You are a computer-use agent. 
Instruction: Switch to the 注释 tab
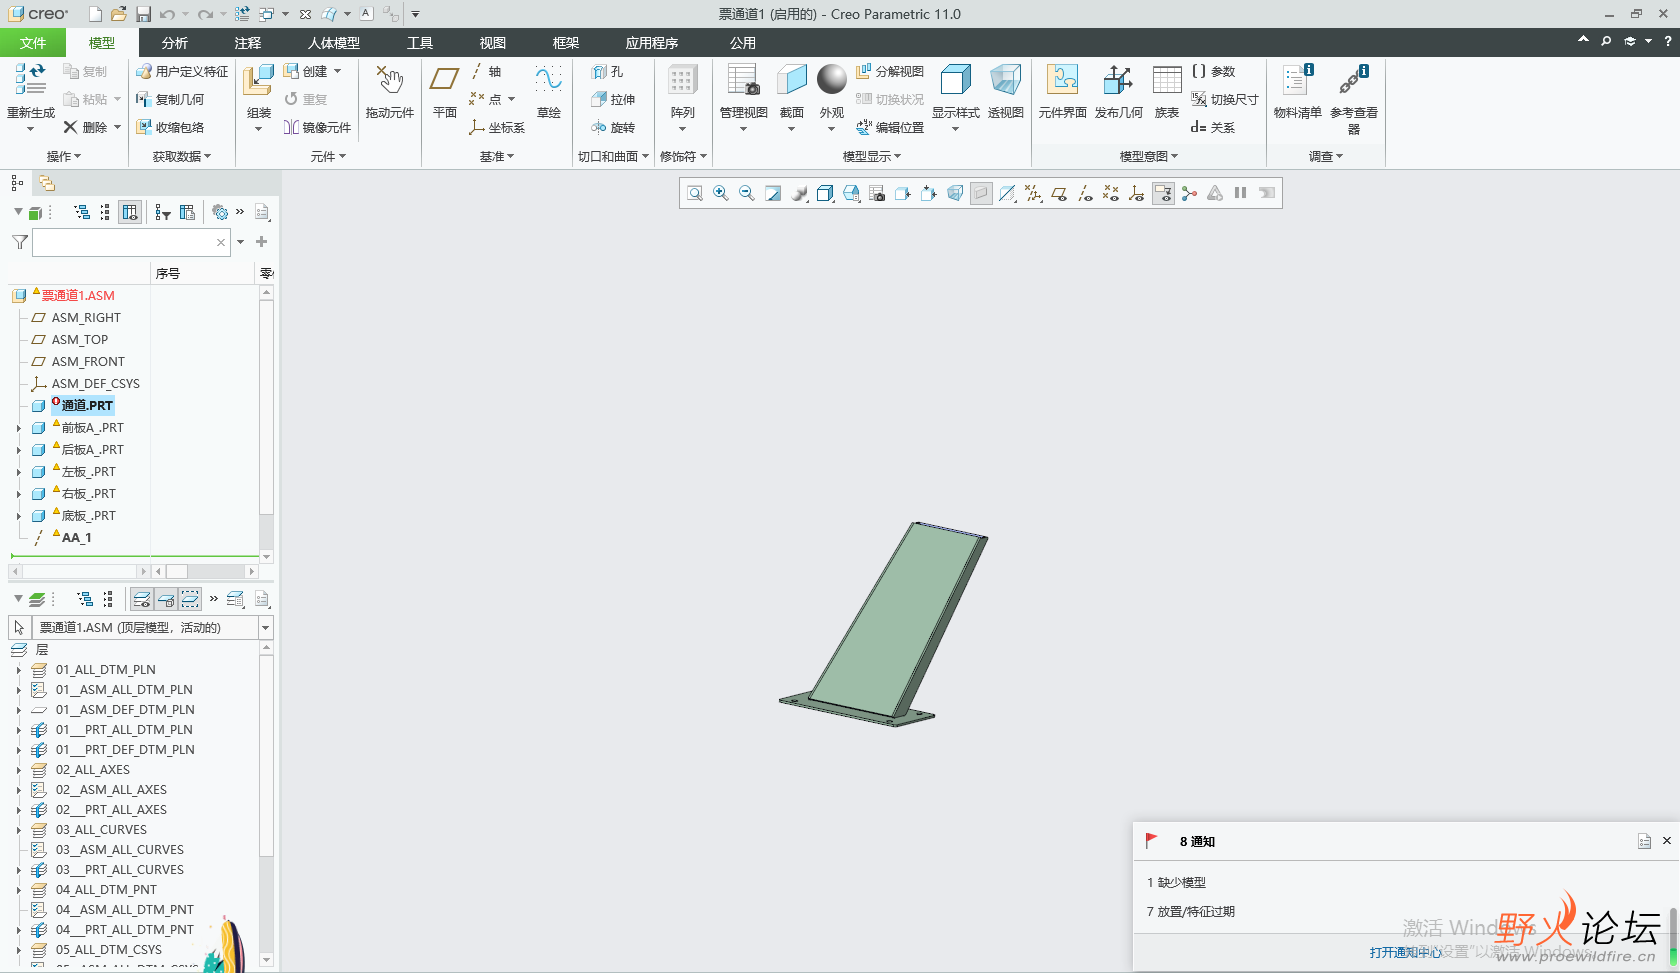coord(248,43)
